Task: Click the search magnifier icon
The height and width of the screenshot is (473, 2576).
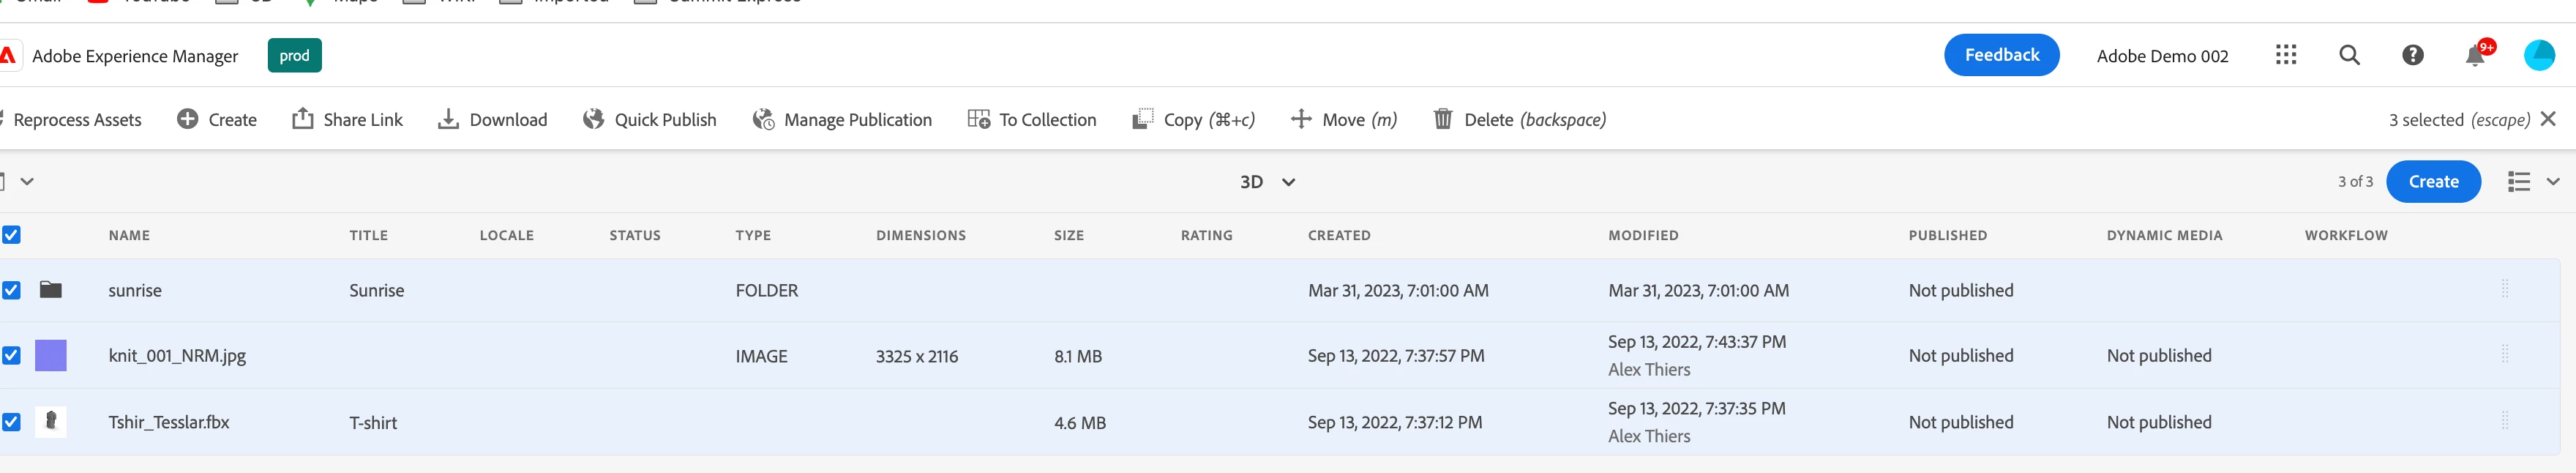Action: point(2349,55)
